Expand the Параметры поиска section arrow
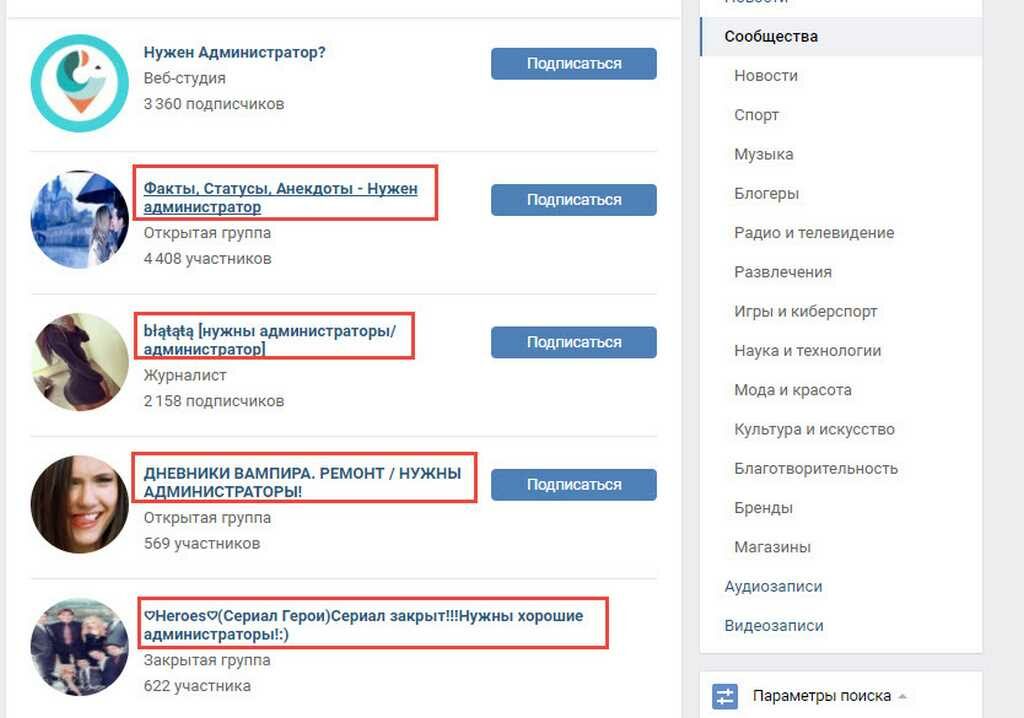 (x=903, y=696)
